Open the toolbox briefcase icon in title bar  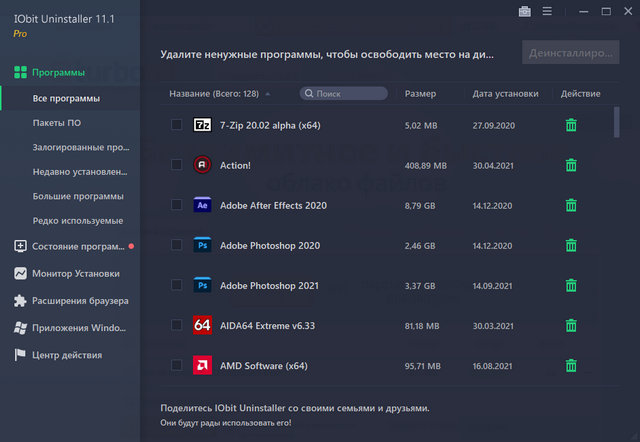click(x=525, y=12)
